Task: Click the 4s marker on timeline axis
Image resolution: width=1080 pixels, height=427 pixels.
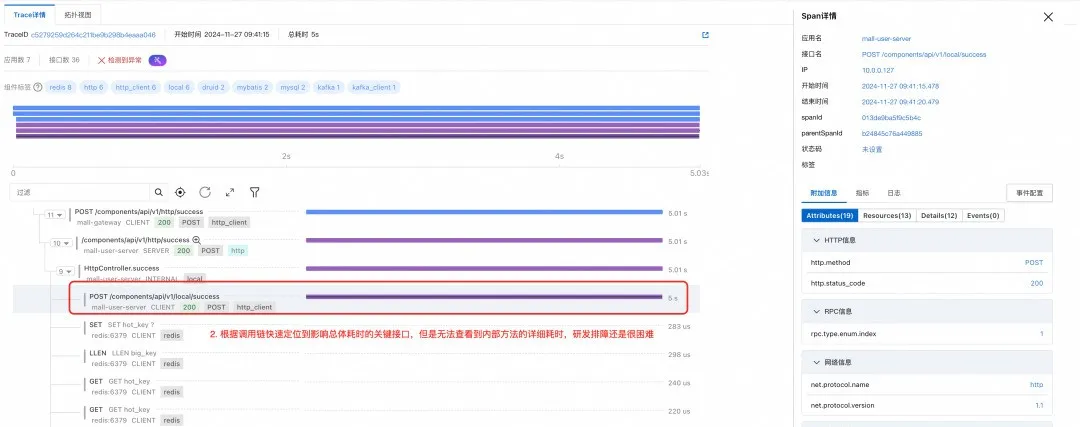Action: click(560, 156)
